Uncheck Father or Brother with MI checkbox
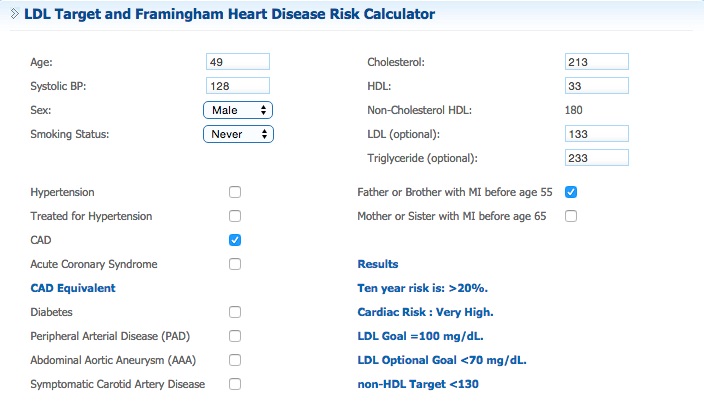Viewport: 704px width, 416px height. coord(571,192)
